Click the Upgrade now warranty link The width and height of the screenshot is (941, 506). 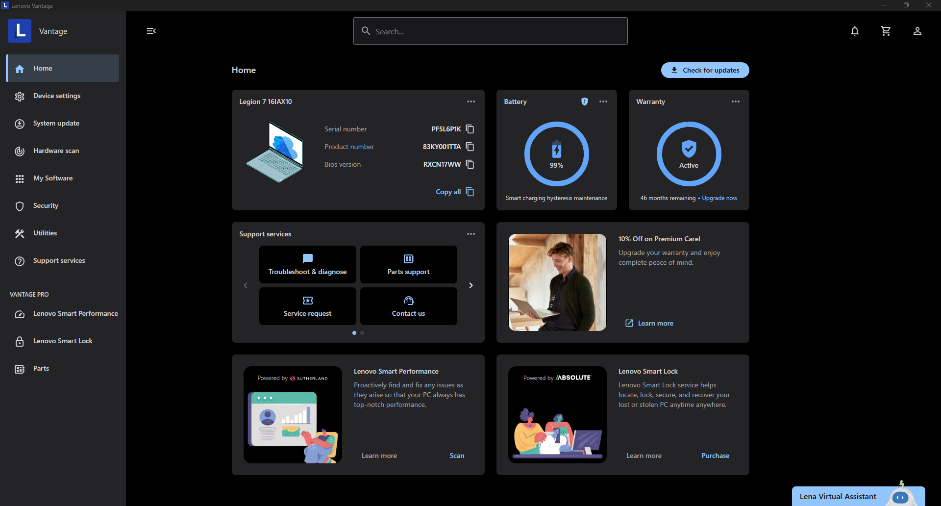pos(720,198)
